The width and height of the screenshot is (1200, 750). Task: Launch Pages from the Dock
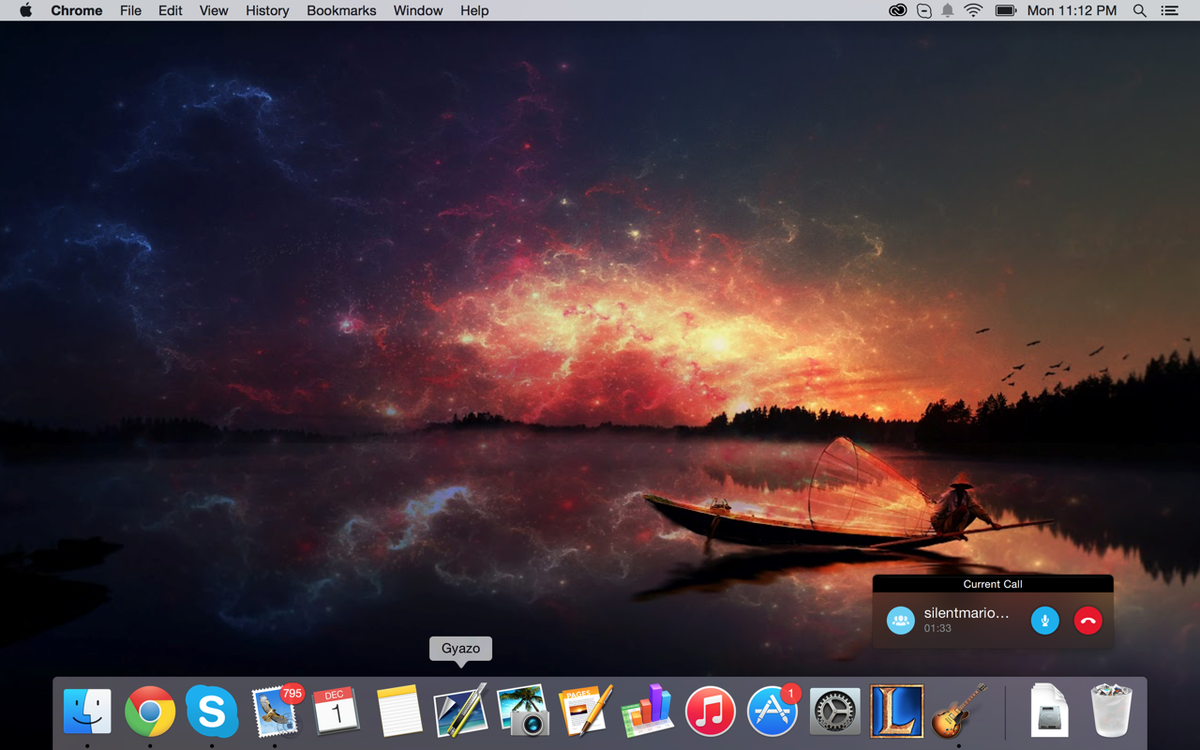[585, 711]
